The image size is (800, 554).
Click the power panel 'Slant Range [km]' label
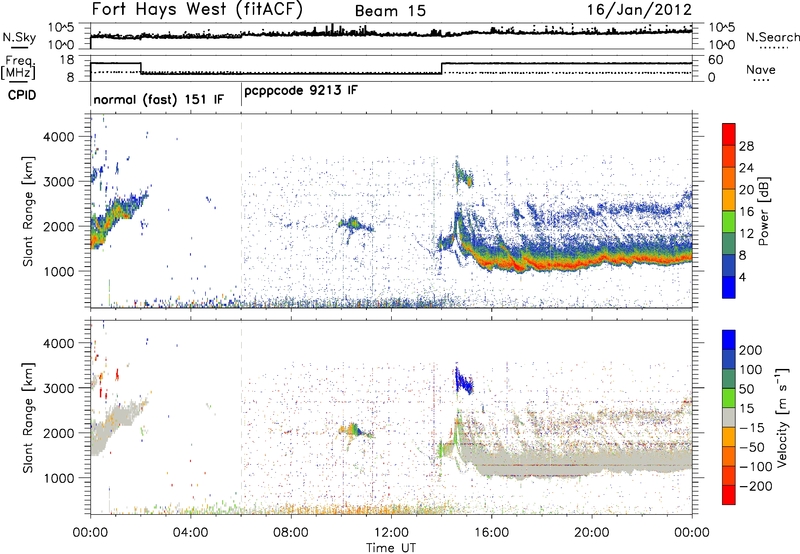[x=28, y=211]
